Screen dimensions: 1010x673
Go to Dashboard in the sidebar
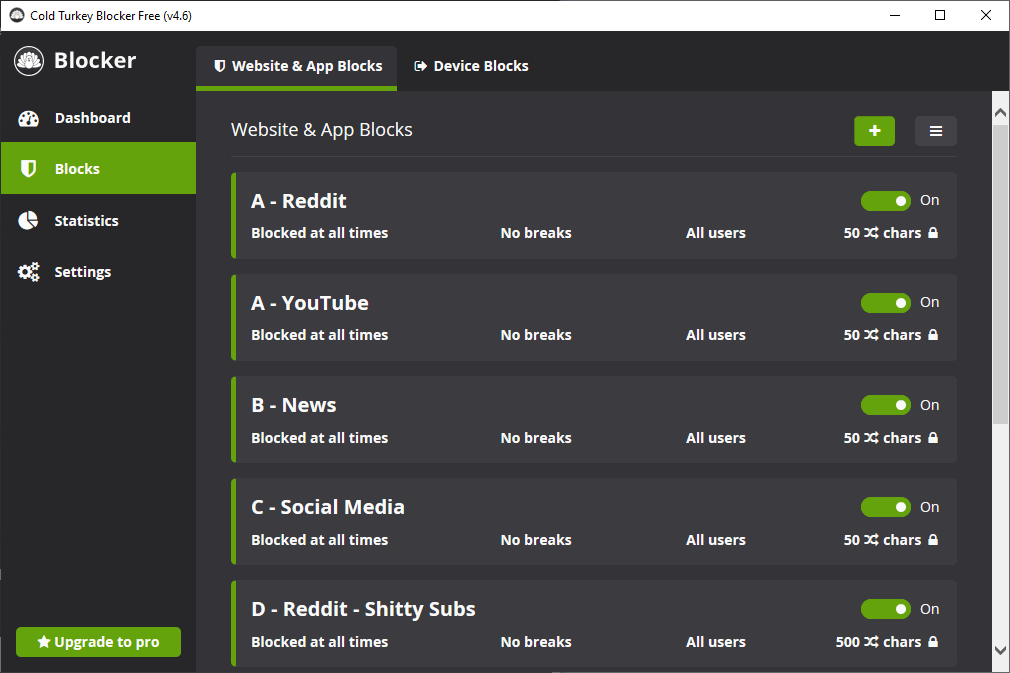click(99, 118)
